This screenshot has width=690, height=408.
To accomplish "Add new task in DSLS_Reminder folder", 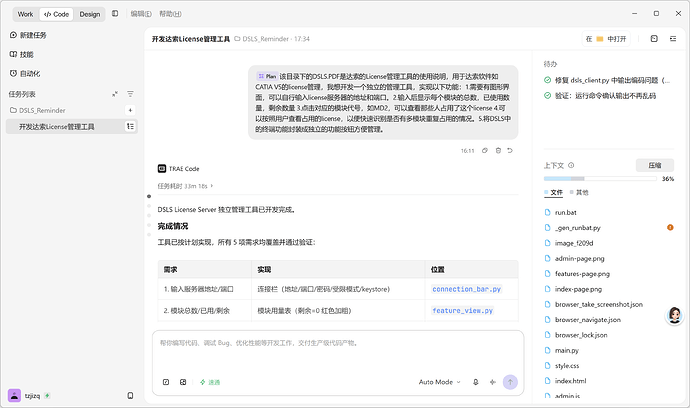I will click(130, 110).
